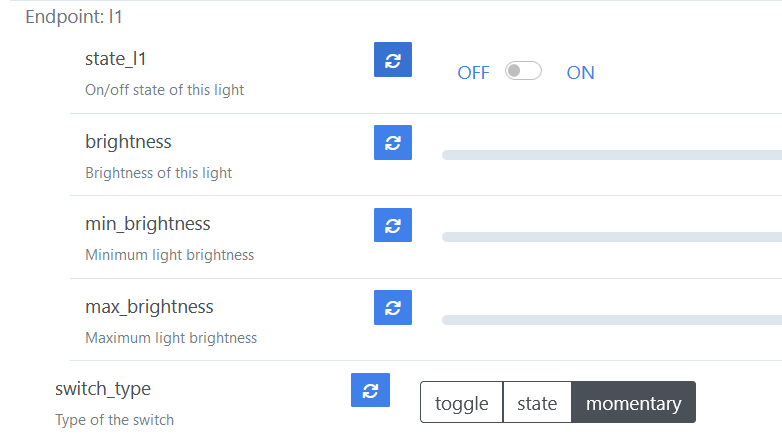Reload the max_brightness value

tap(393, 306)
